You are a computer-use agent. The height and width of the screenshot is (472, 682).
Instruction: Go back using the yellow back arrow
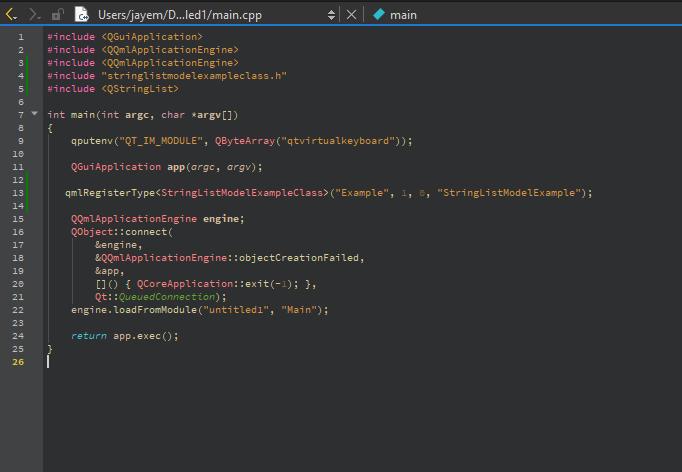(11, 15)
